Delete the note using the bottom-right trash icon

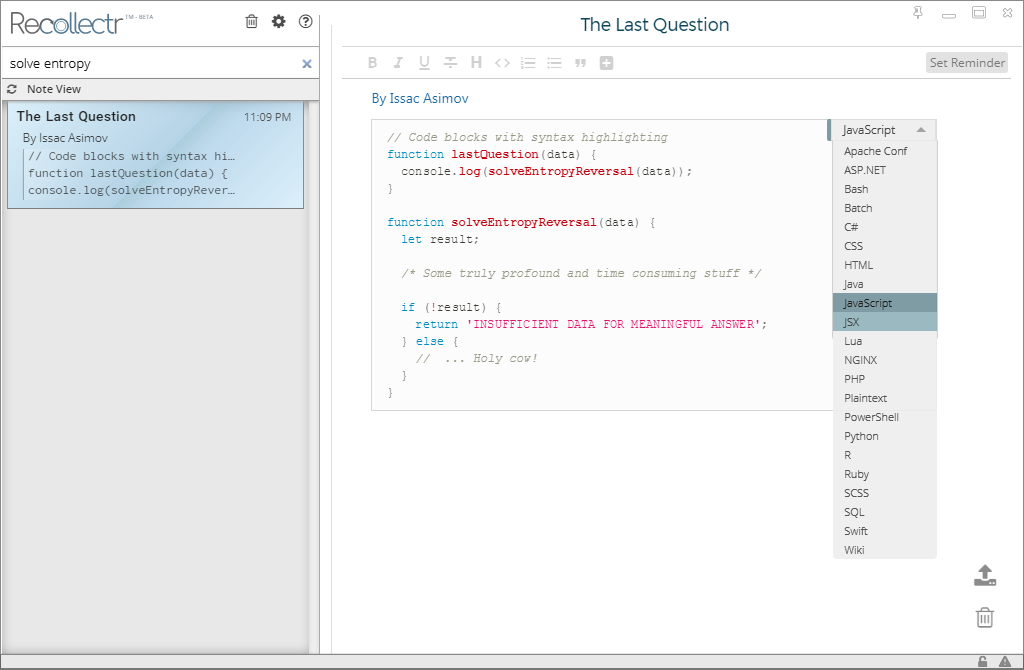coord(985,617)
